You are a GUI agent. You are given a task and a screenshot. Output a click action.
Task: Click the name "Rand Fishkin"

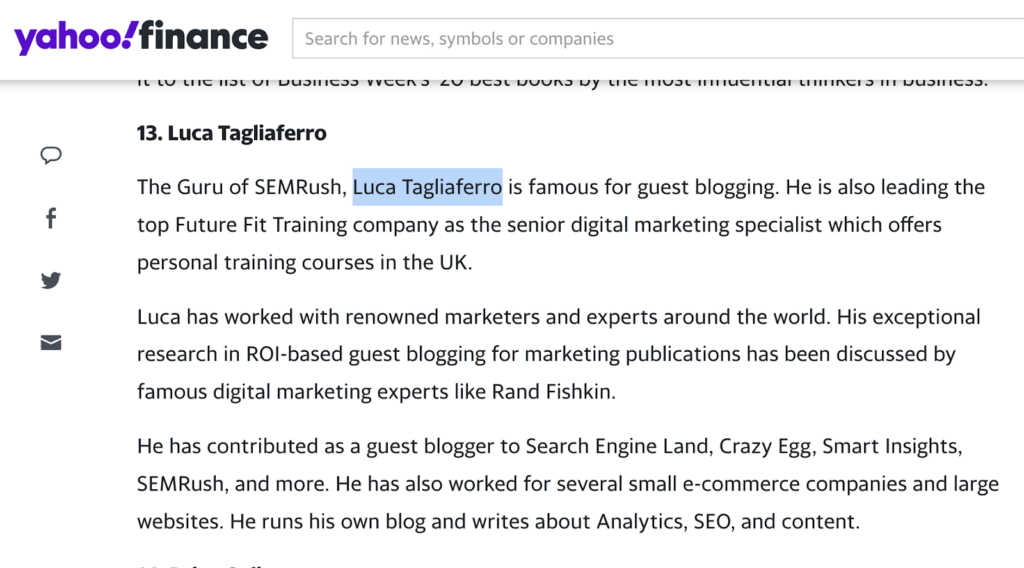pos(553,392)
